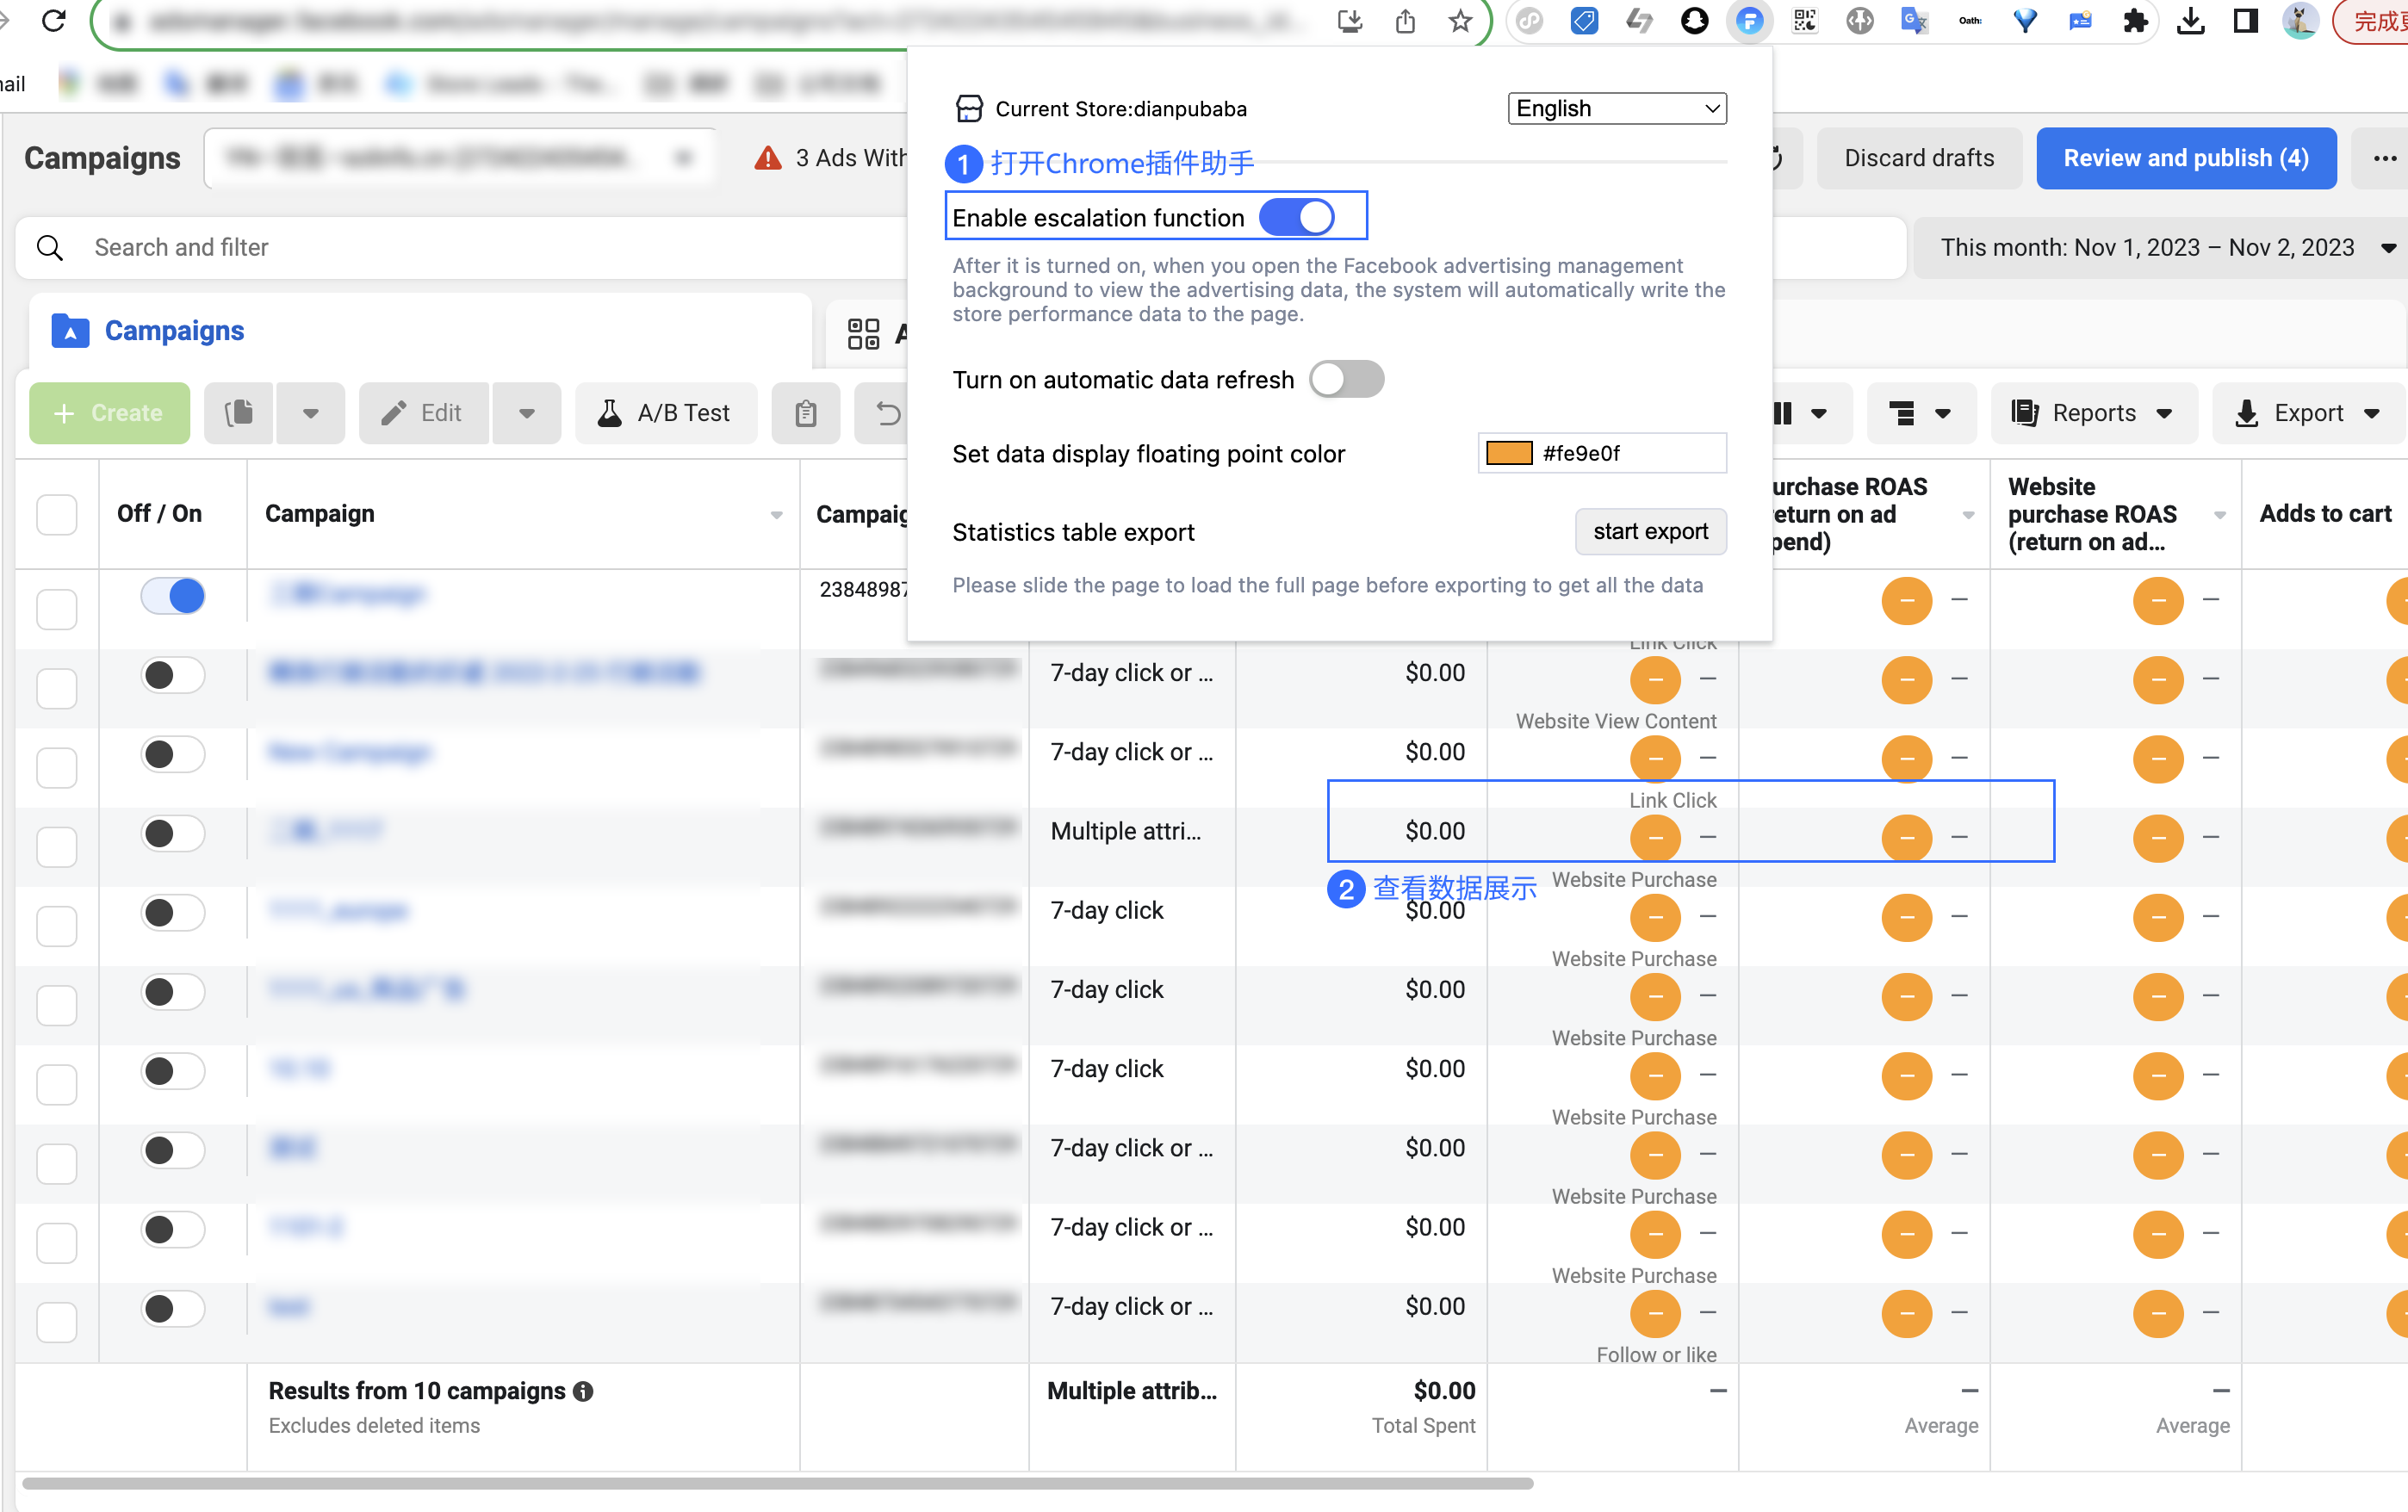Click the orange floating point color swatch
Image resolution: width=2408 pixels, height=1512 pixels.
click(1508, 453)
